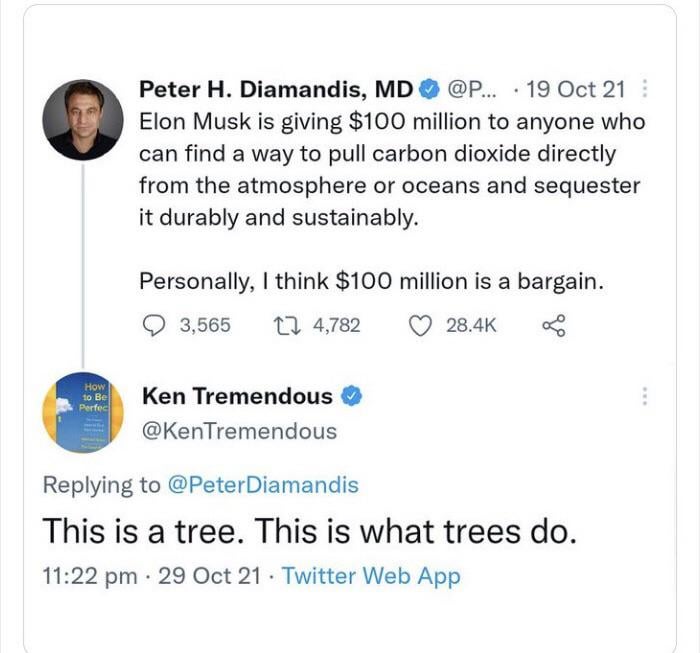Image resolution: width=700 pixels, height=653 pixels.
Task: Click the 4,782 retweets count
Action: click(x=331, y=325)
